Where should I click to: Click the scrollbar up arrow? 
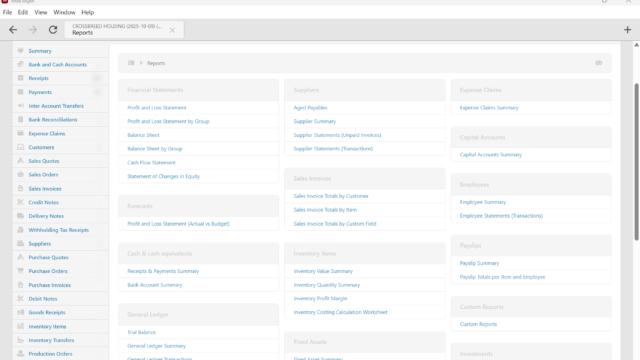[x=636, y=45]
